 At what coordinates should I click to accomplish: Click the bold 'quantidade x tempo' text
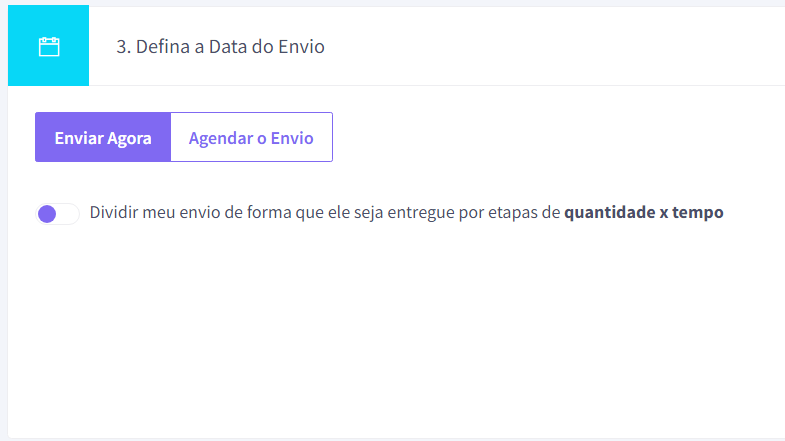click(x=644, y=212)
